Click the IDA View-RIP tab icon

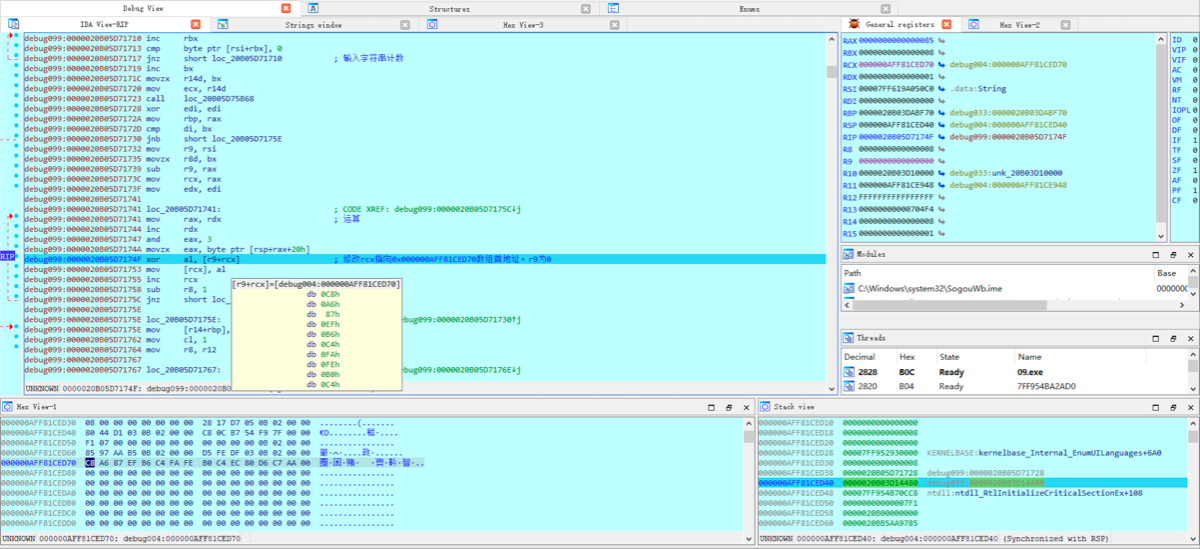click(13, 23)
